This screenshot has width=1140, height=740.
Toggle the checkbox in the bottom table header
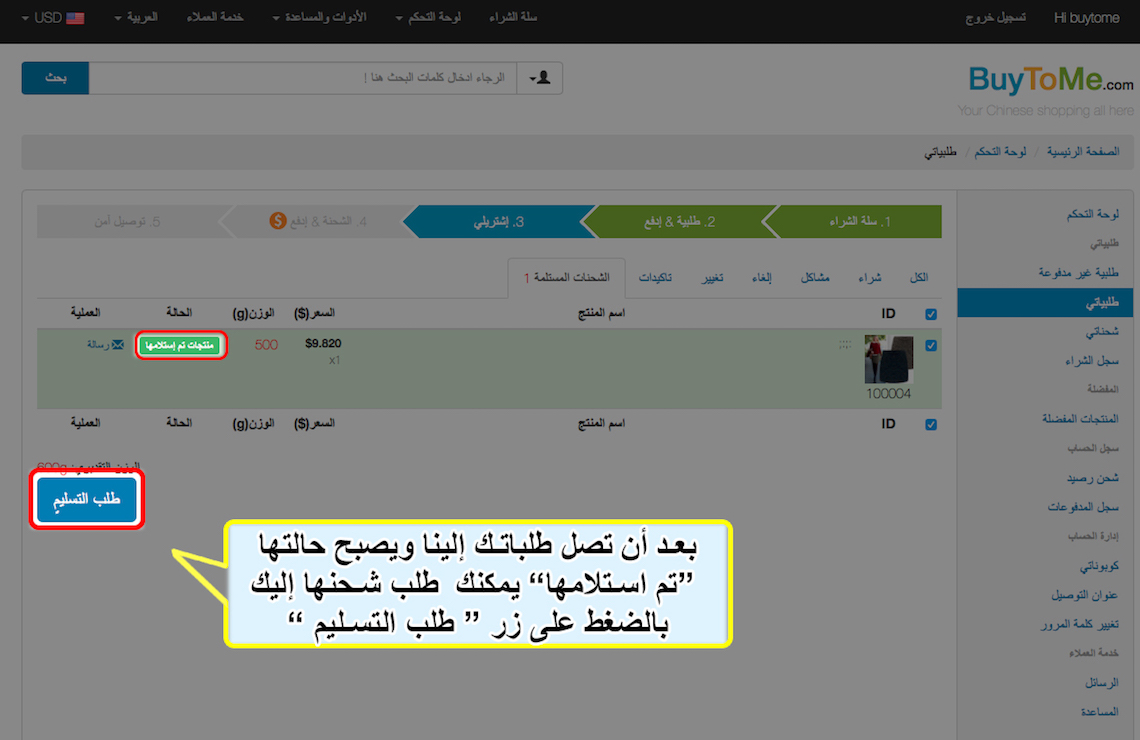(x=932, y=424)
